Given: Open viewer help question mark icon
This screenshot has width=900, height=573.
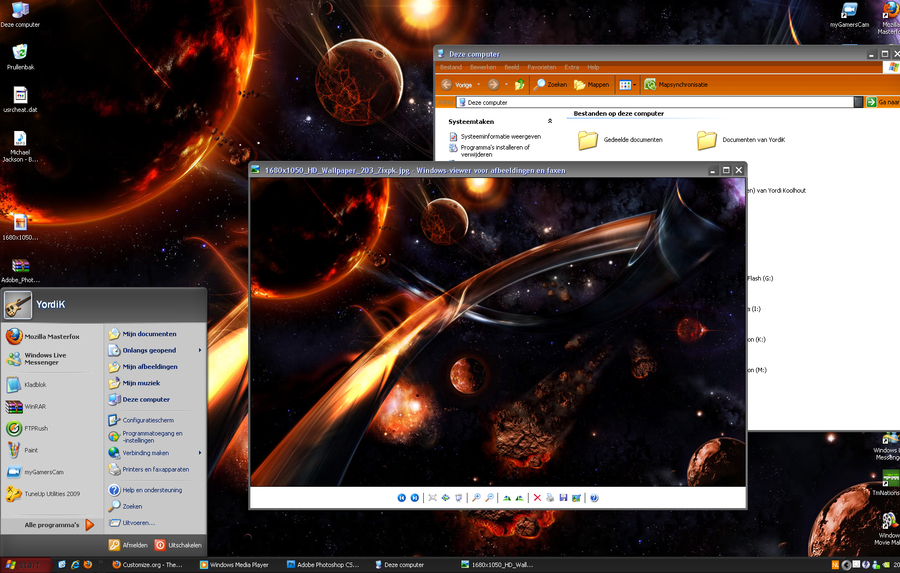Looking at the screenshot, I should 594,498.
